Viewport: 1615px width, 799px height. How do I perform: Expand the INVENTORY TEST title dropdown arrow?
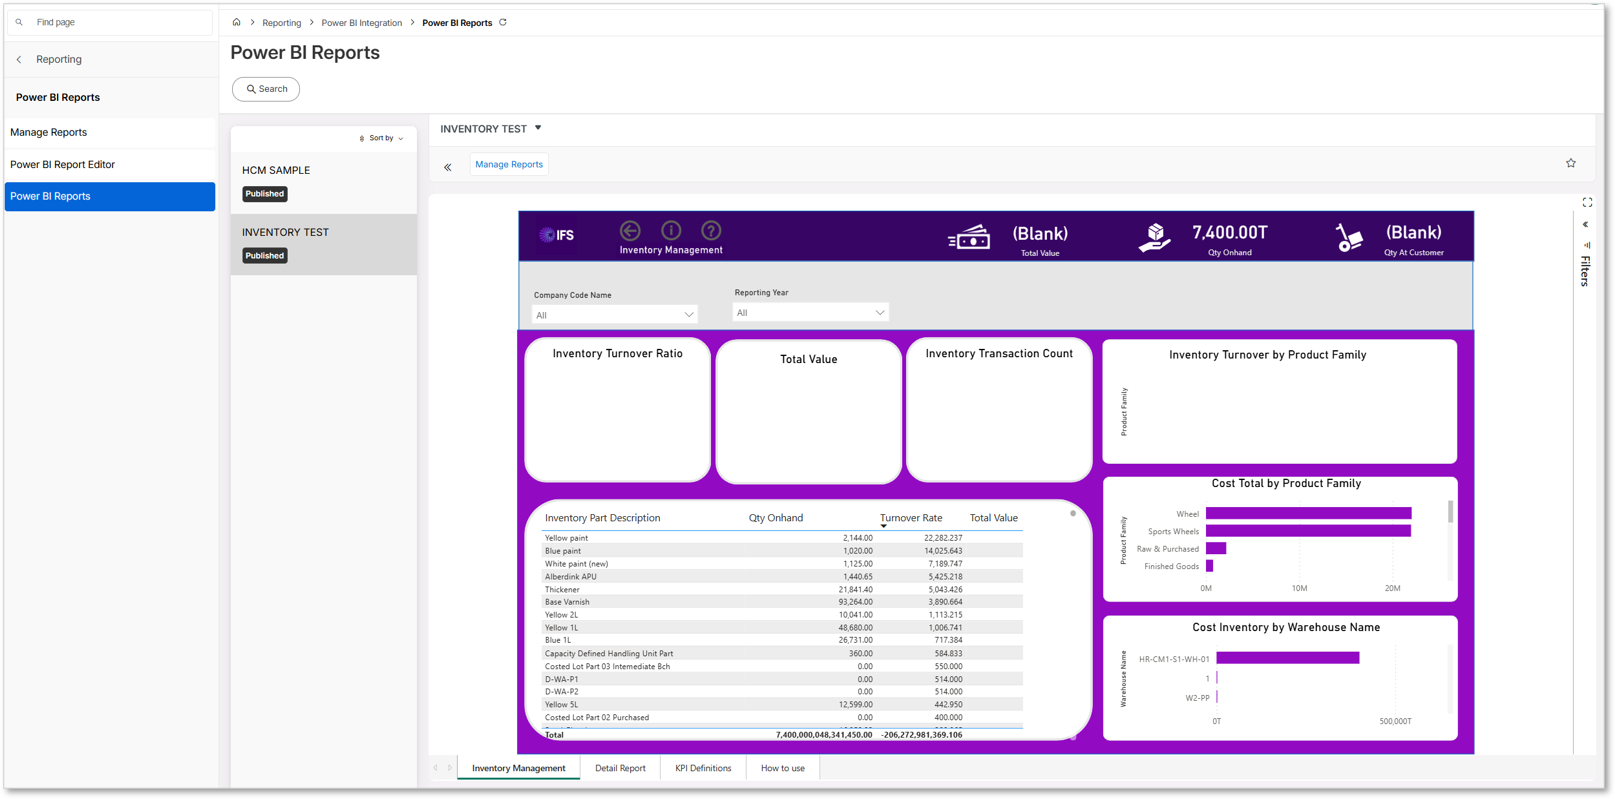(x=538, y=128)
